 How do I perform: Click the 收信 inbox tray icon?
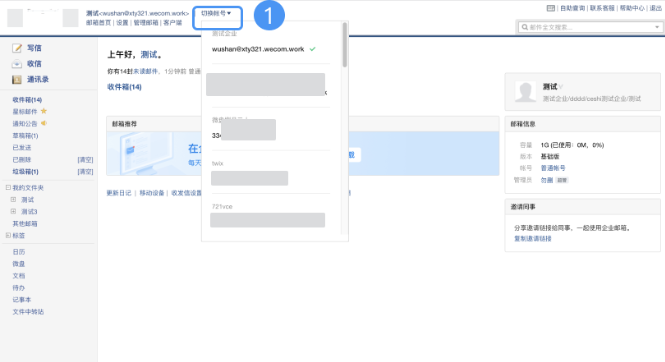click(x=17, y=64)
